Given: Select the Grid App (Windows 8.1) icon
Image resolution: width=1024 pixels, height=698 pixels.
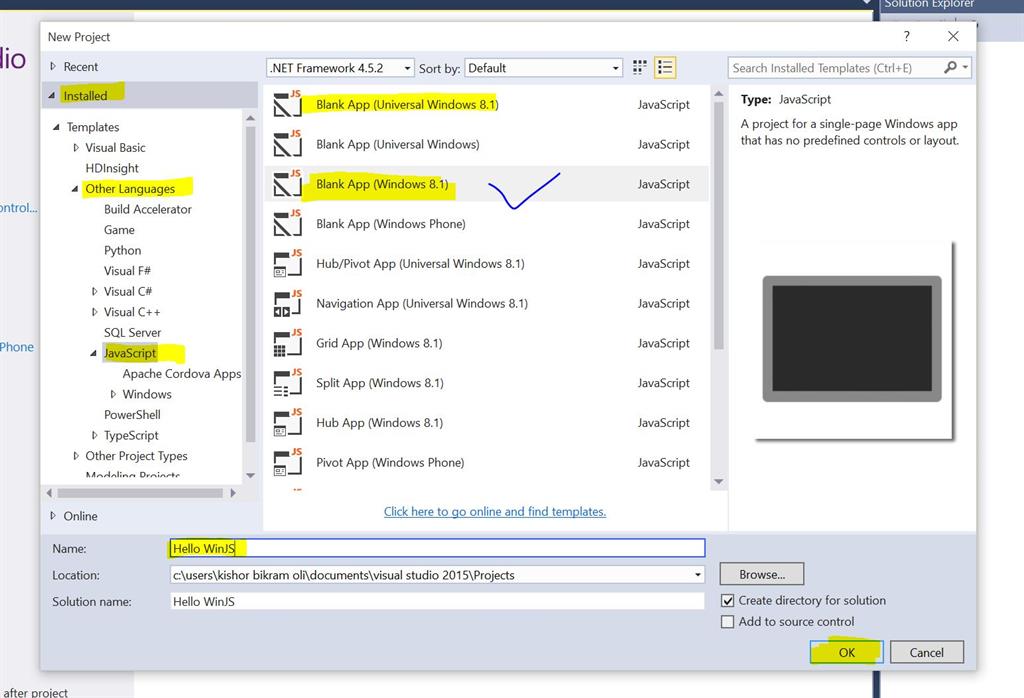Looking at the screenshot, I should (x=287, y=343).
